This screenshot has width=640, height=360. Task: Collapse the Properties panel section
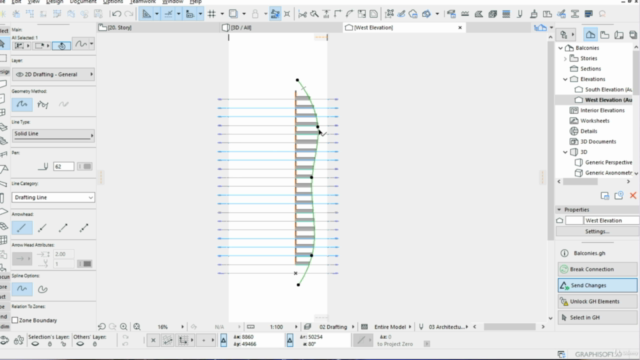click(559, 210)
